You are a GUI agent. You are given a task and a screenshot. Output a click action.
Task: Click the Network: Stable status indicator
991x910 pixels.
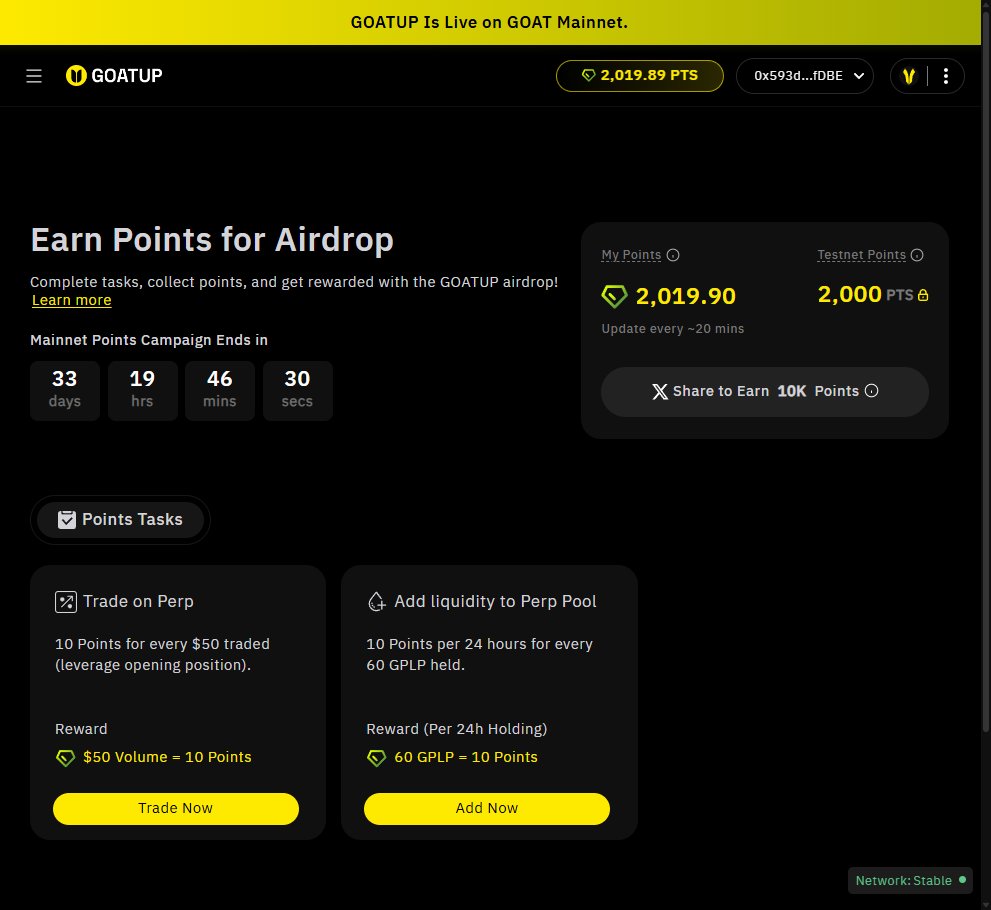(x=910, y=880)
